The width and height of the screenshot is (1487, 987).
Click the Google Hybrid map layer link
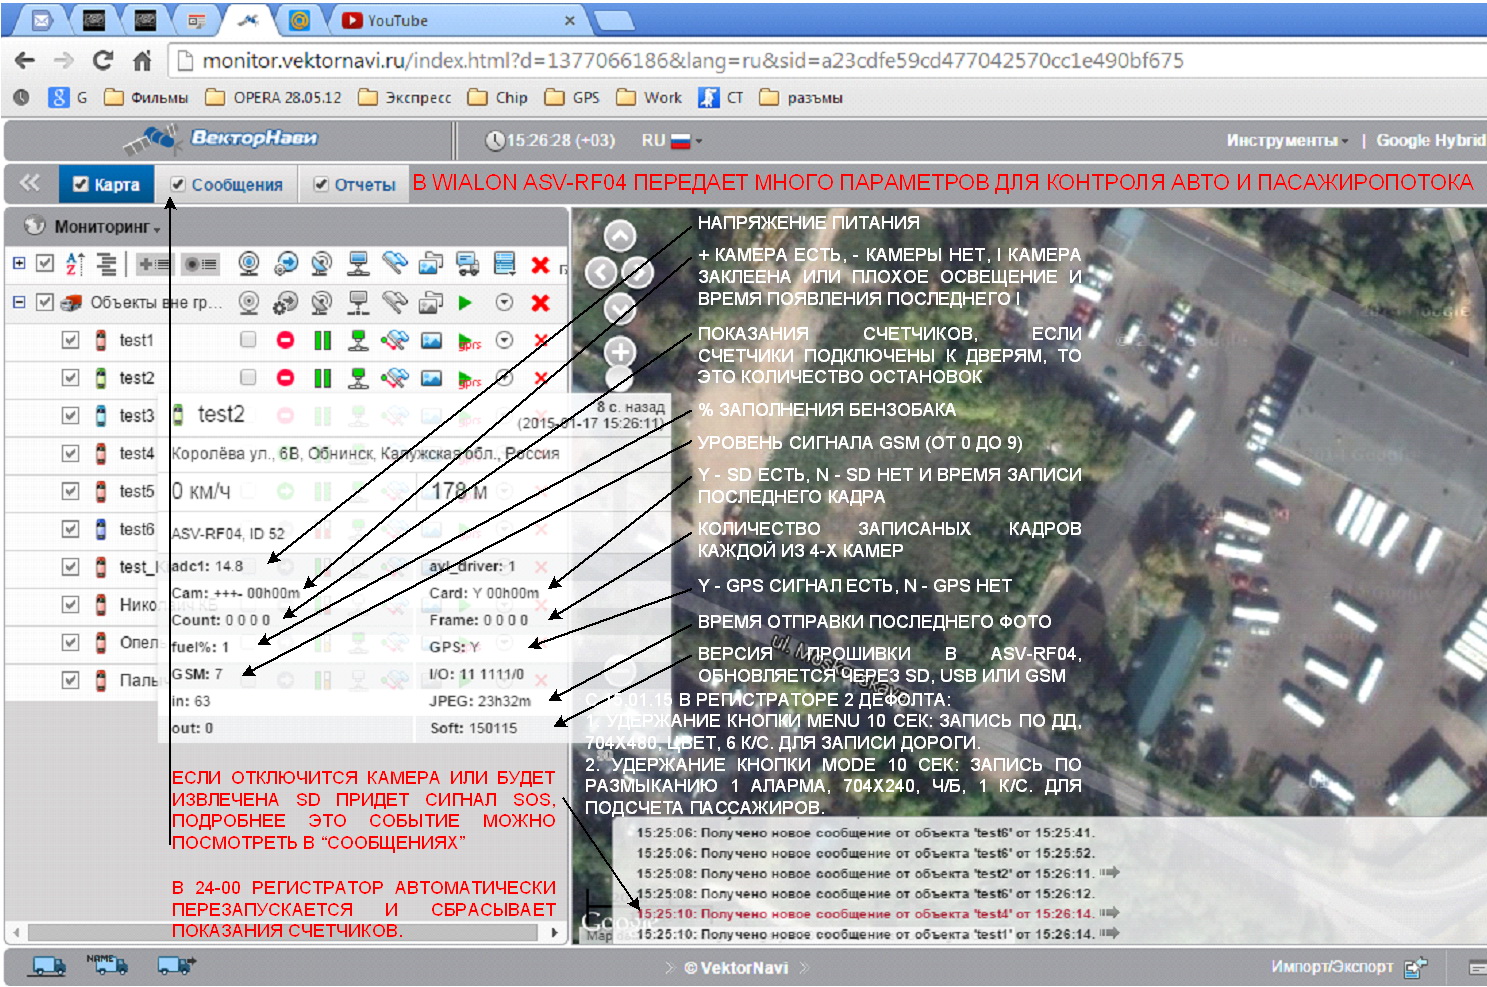coord(1430,141)
